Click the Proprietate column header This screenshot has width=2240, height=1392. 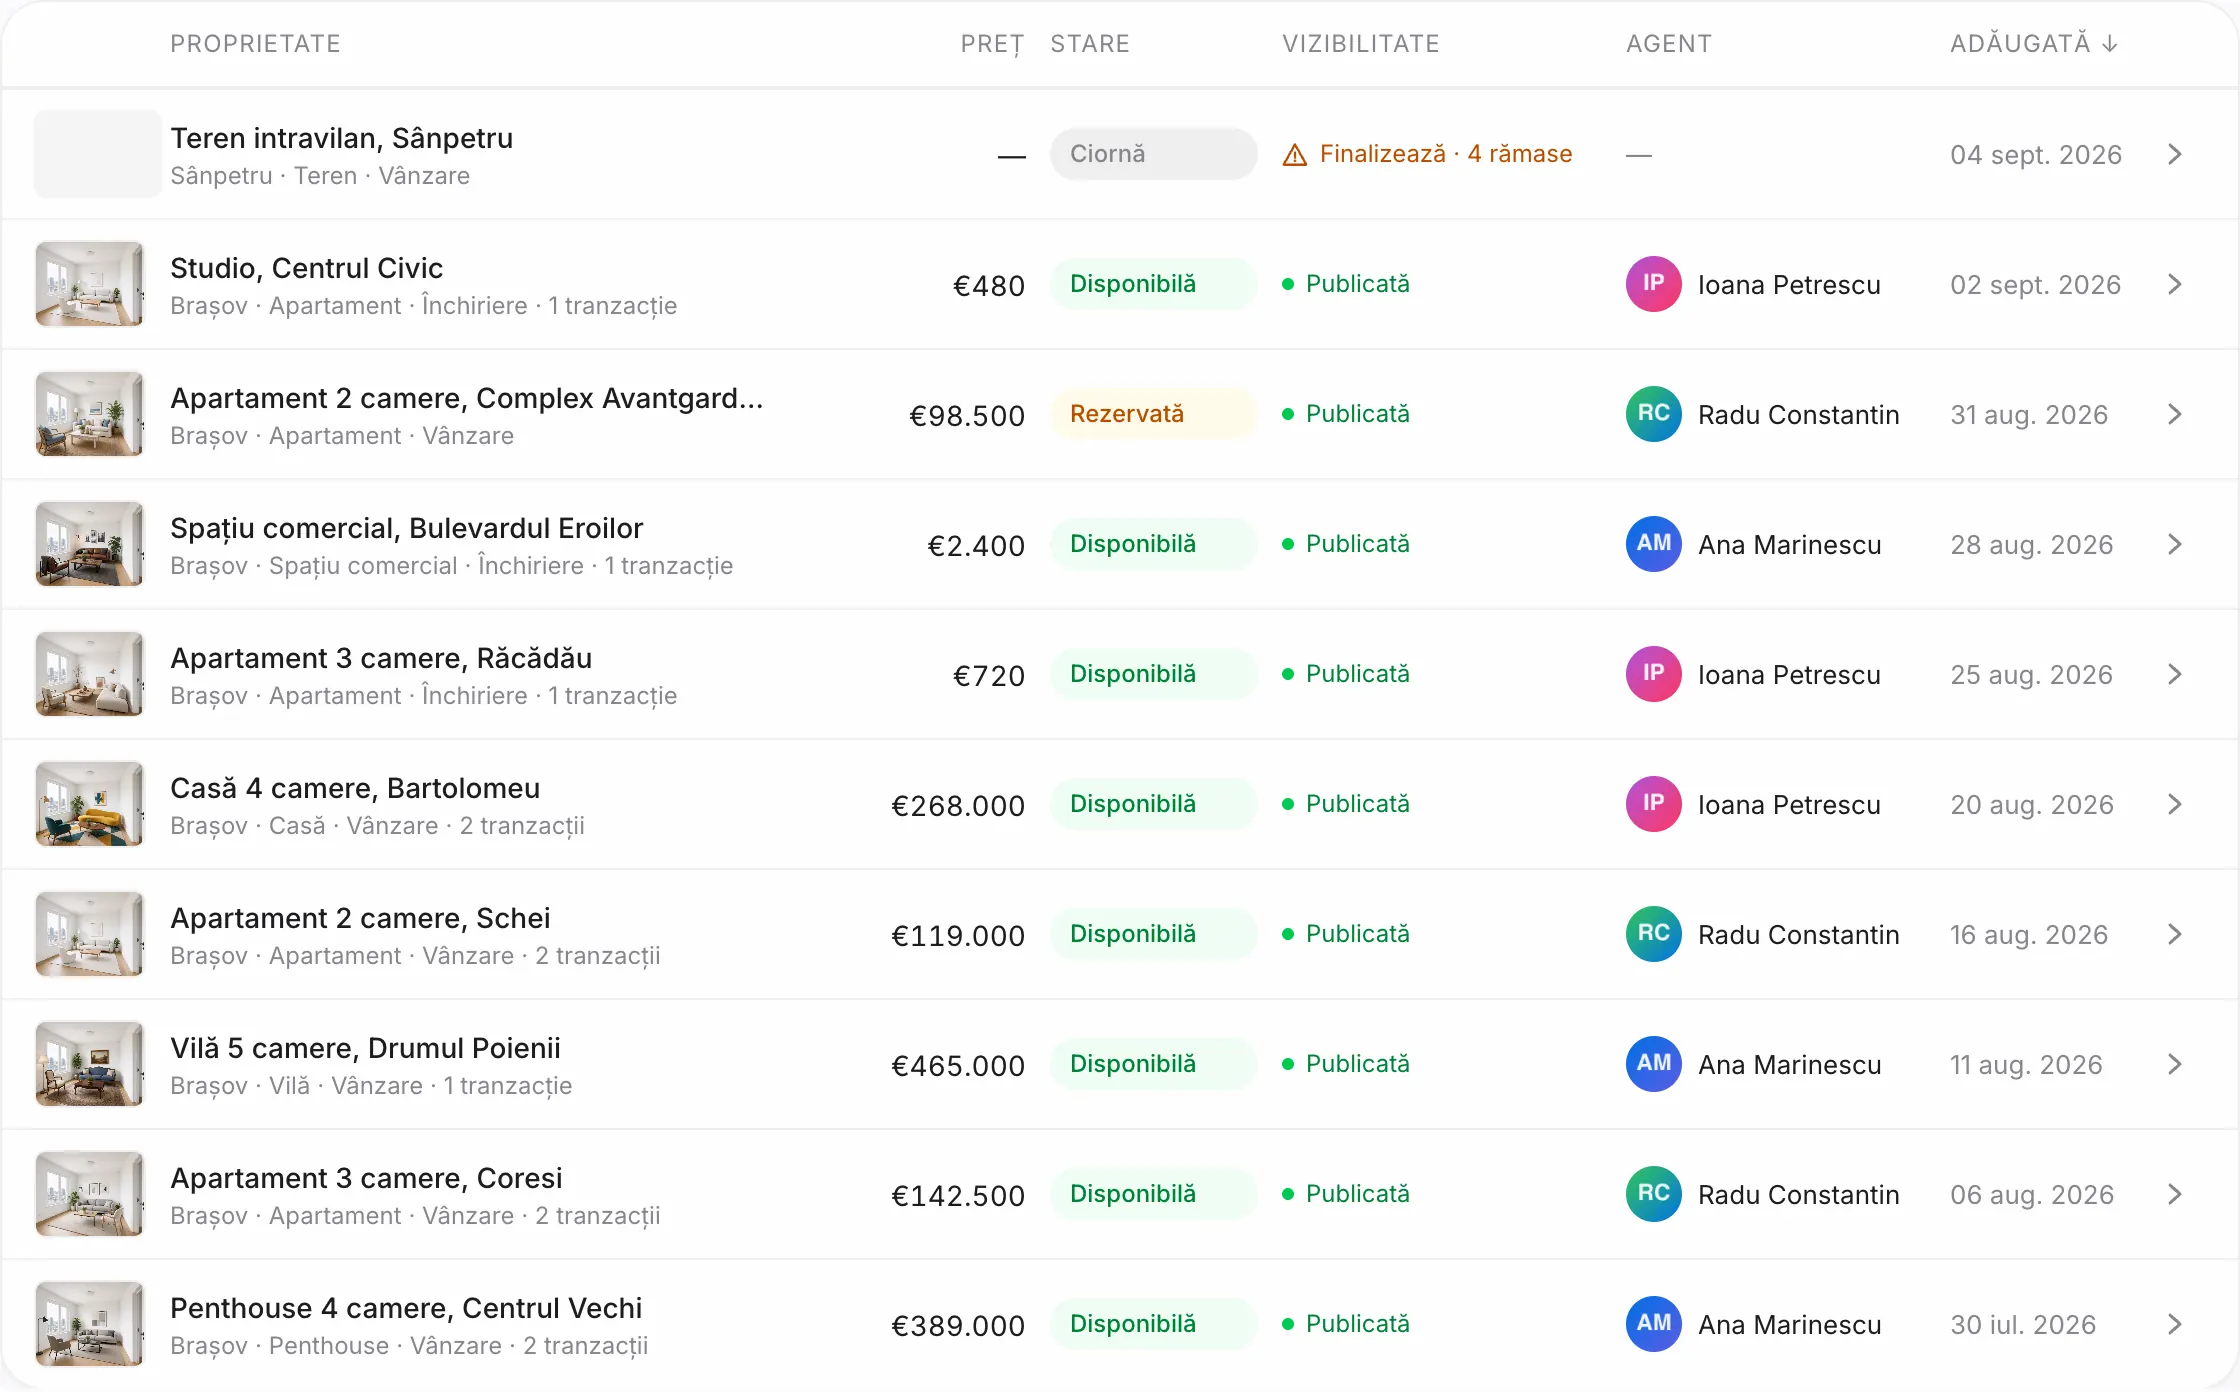(x=255, y=44)
